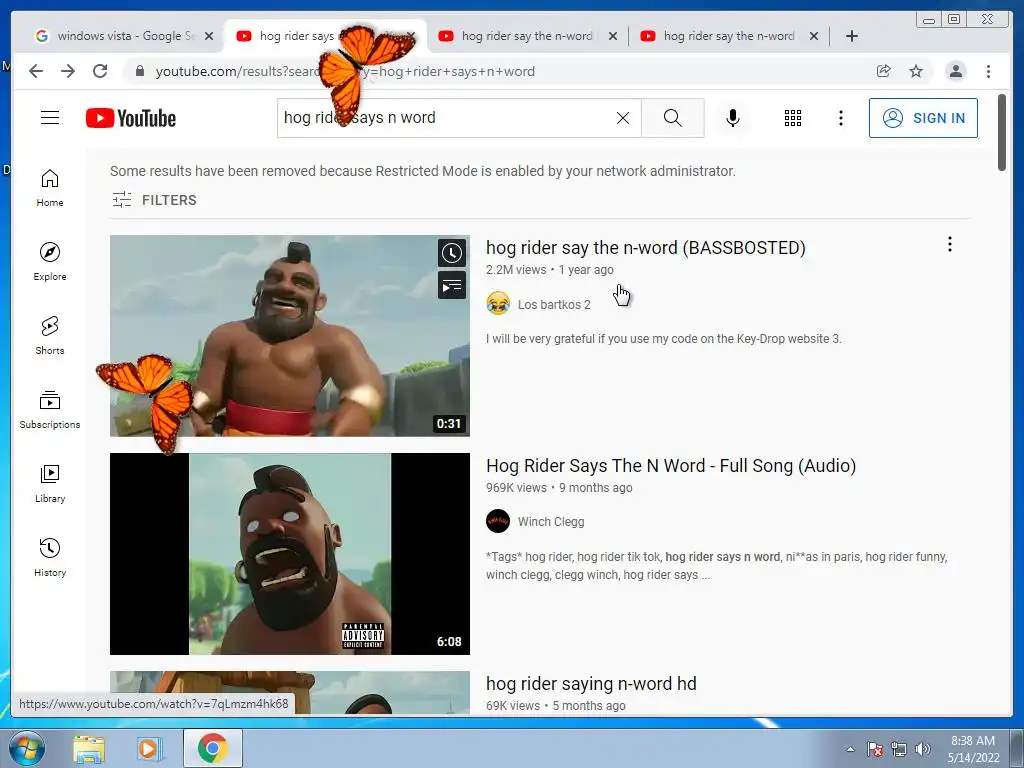Click title 'hog rider say the n-word (BASSBOSTED)'
The height and width of the screenshot is (768, 1024).
tap(645, 248)
